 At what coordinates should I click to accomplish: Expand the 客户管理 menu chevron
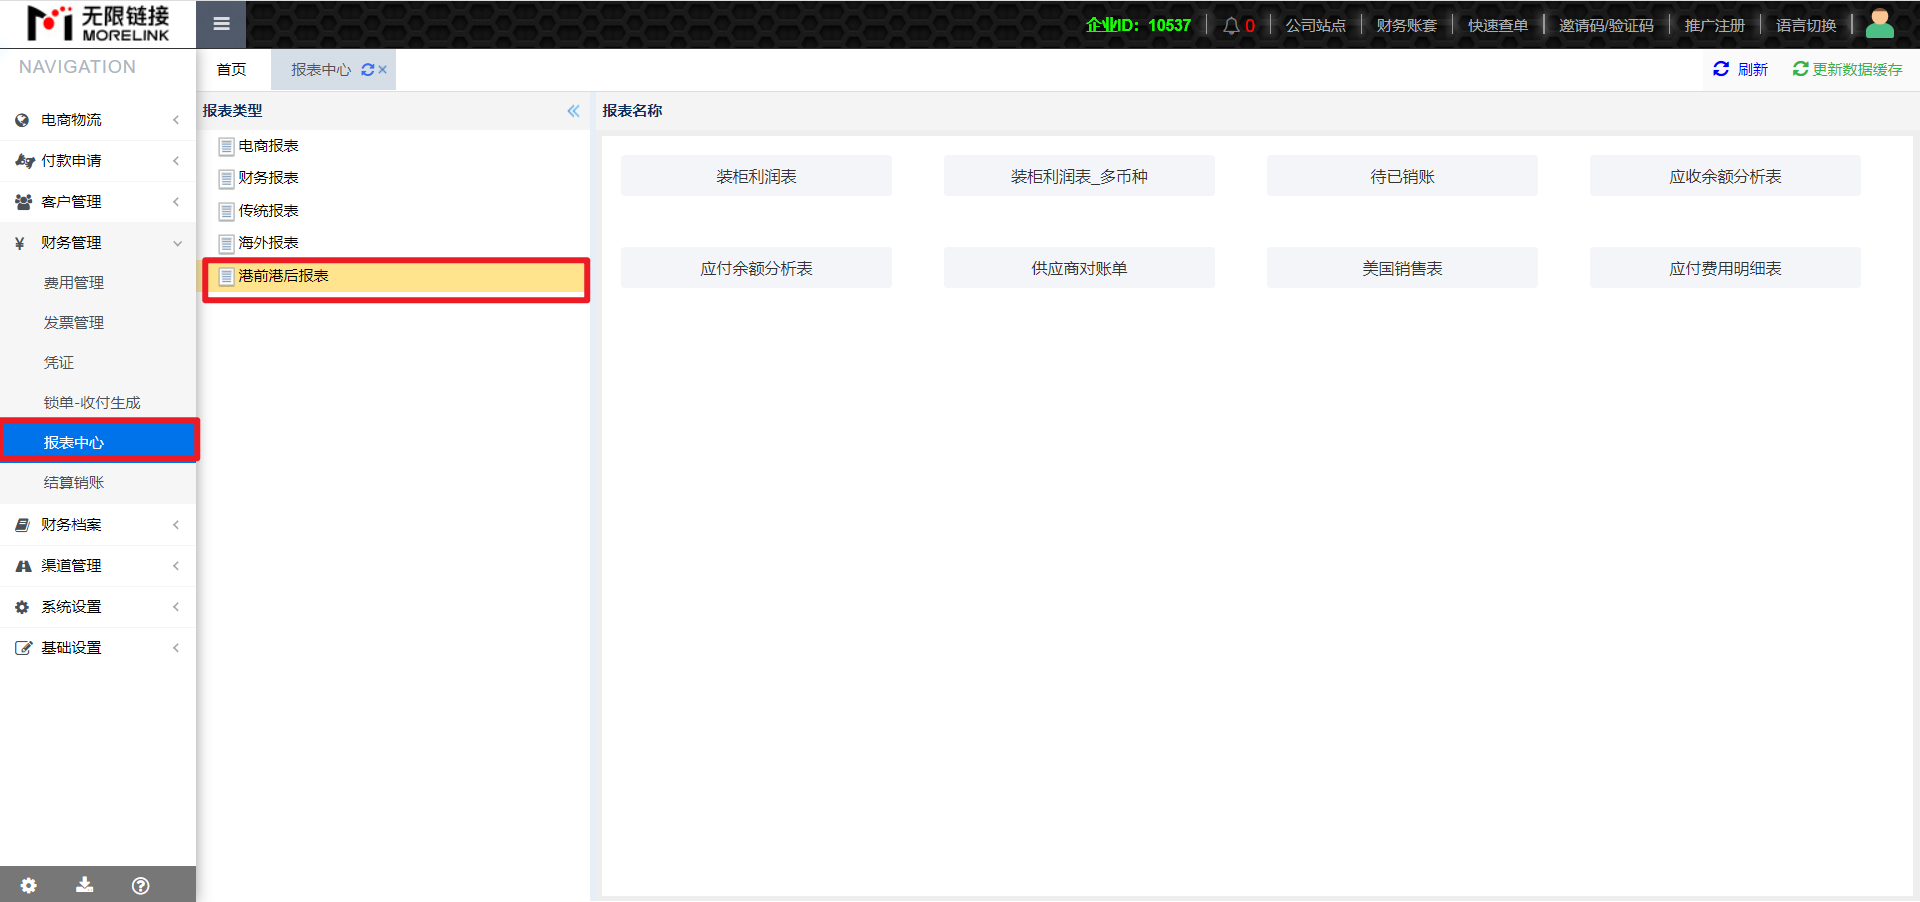coord(176,201)
